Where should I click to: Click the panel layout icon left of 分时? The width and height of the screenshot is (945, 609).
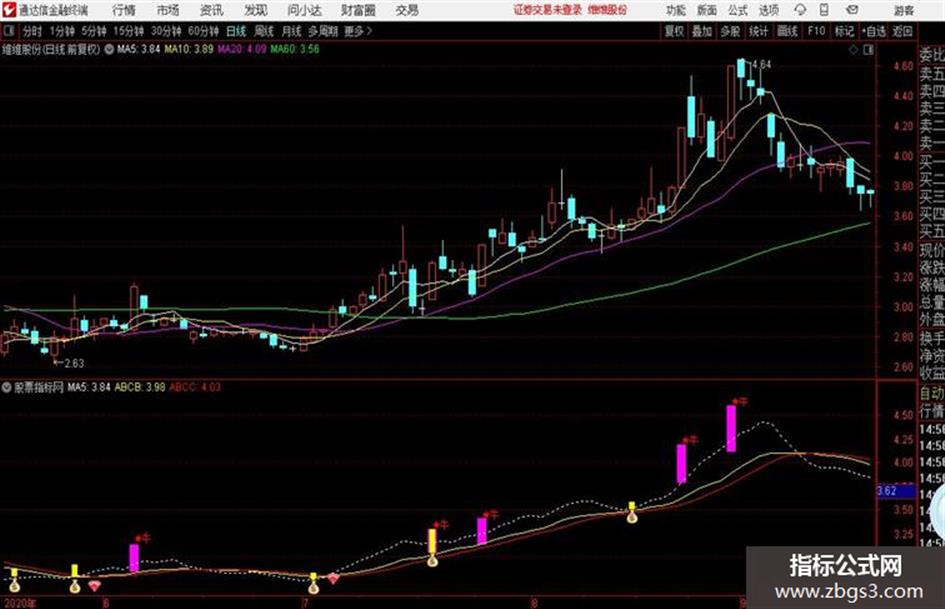[x=8, y=31]
